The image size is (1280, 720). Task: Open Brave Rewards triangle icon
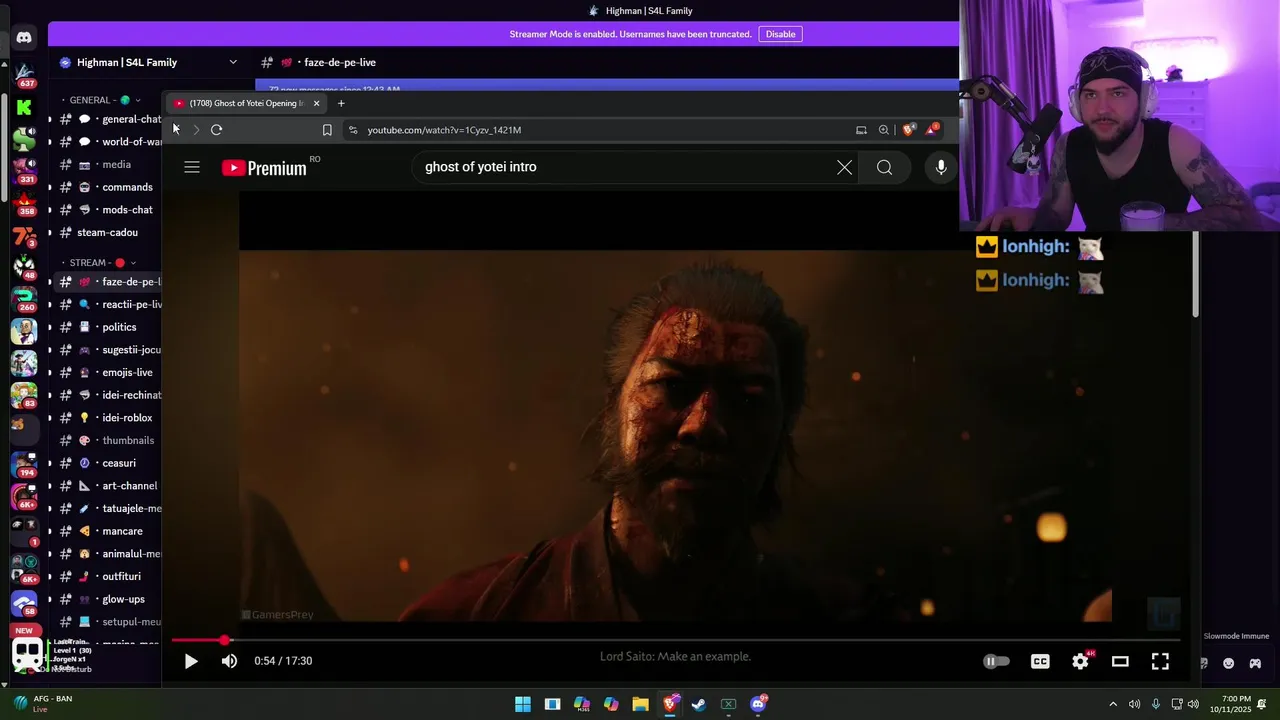pos(932,129)
